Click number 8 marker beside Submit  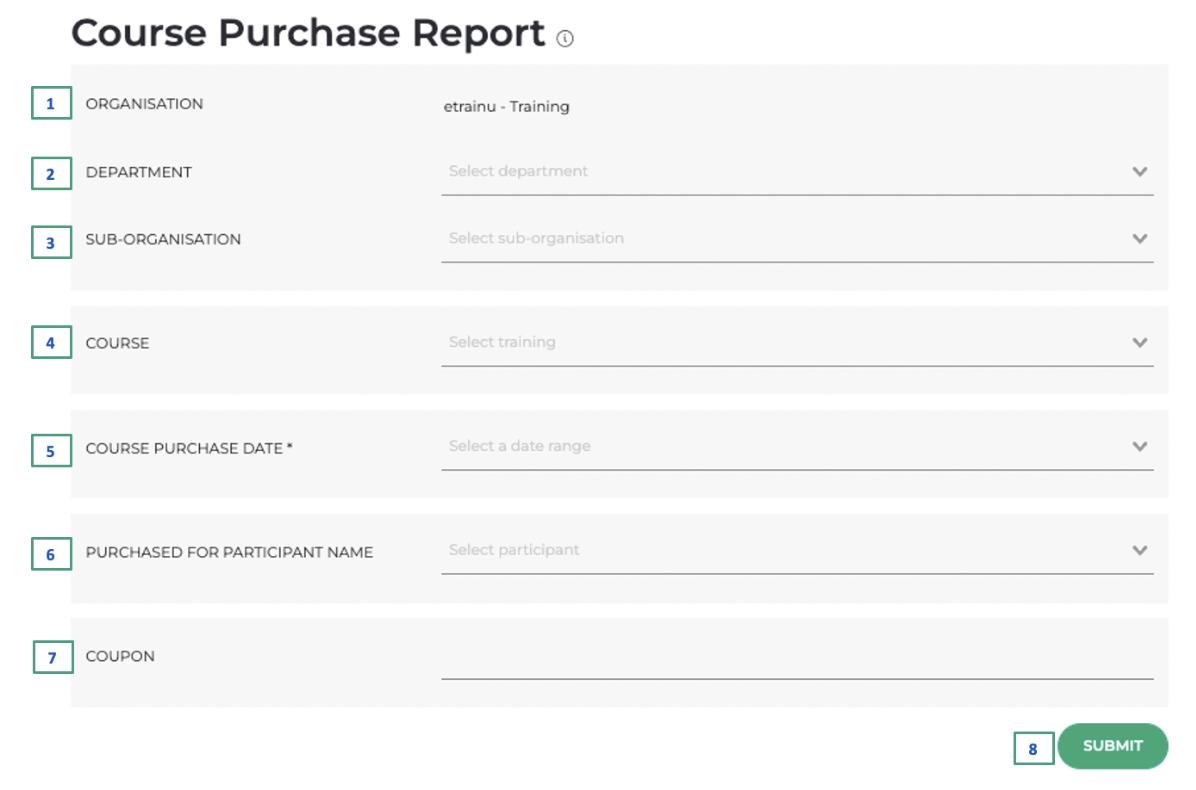click(x=1033, y=748)
